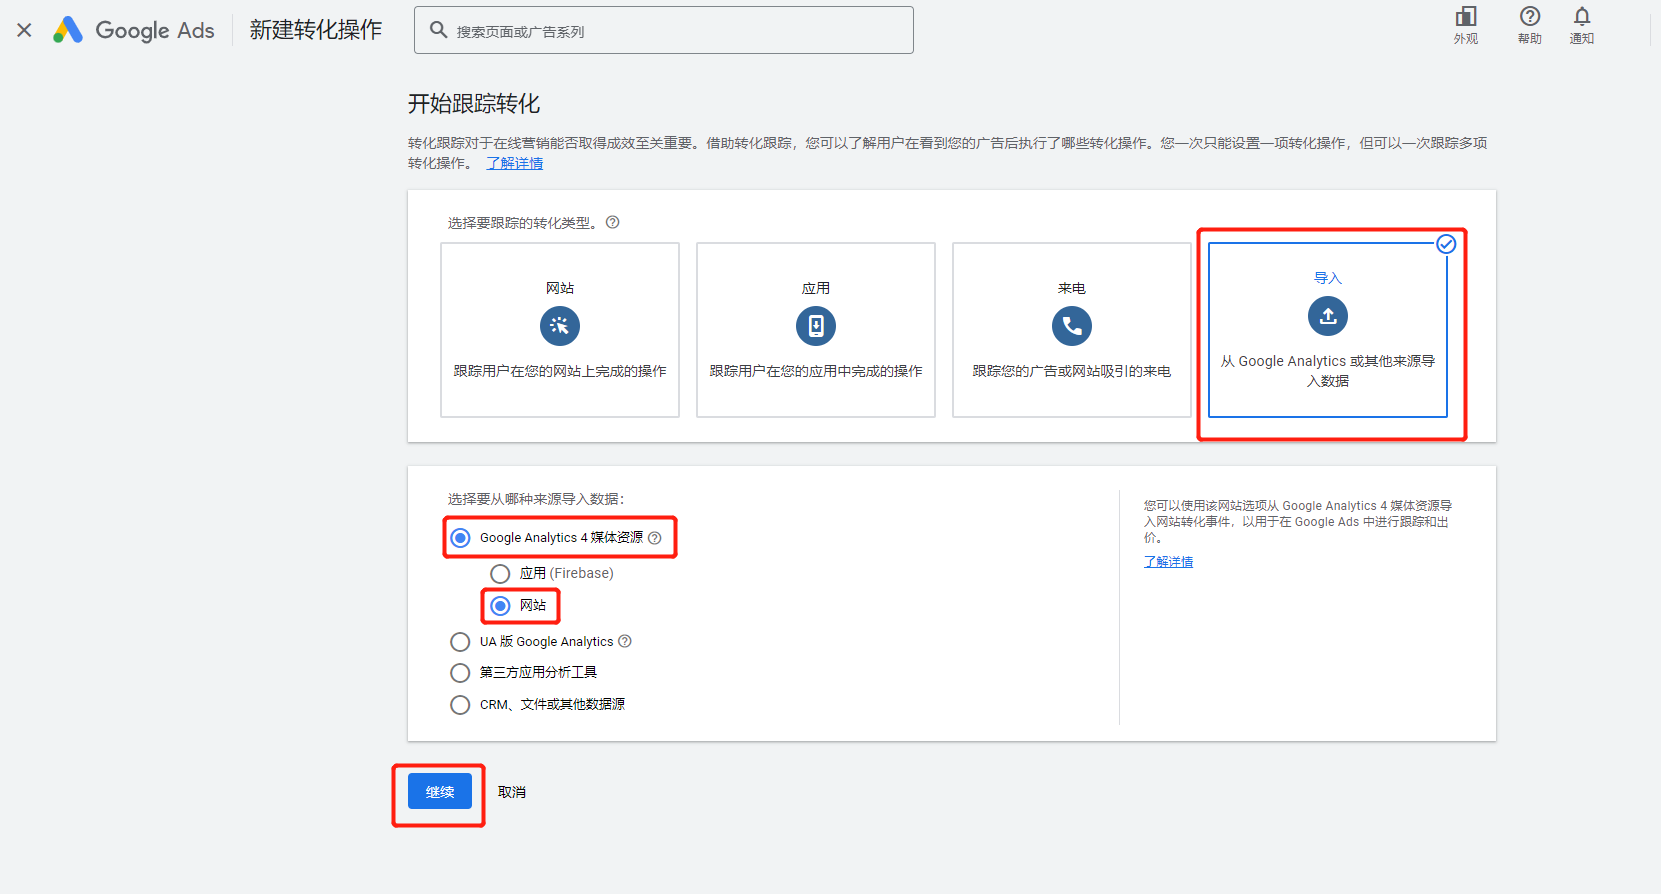Click 跟踪用户在您的网站上完成的操作 description
Screen dimensions: 1661x894
(560, 371)
